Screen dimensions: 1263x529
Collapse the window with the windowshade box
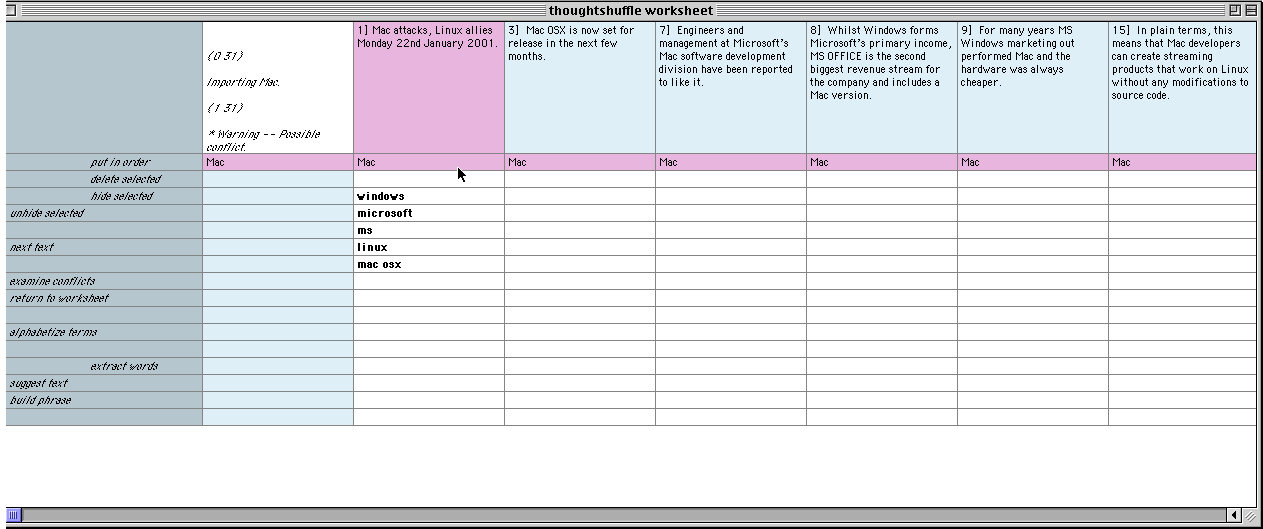[1250, 10]
